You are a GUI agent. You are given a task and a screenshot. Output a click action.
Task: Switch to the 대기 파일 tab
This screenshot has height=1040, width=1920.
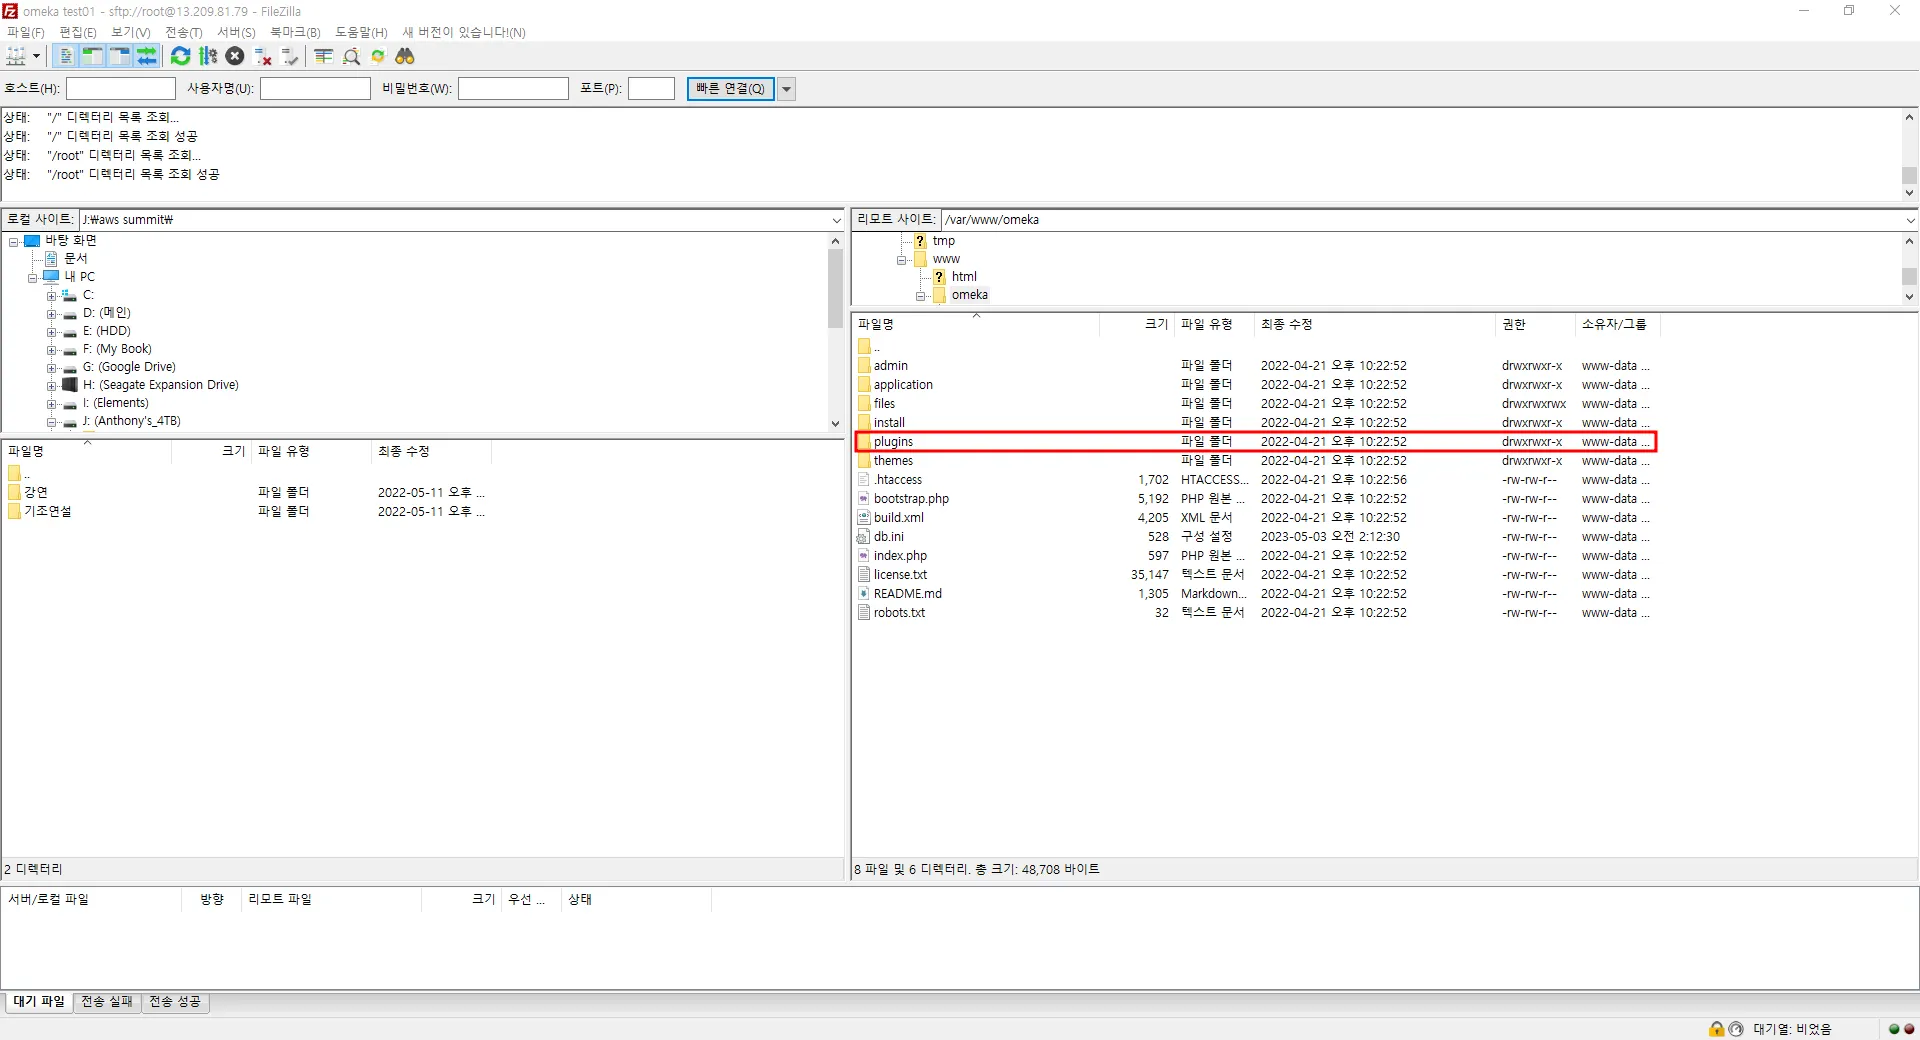click(x=39, y=1002)
